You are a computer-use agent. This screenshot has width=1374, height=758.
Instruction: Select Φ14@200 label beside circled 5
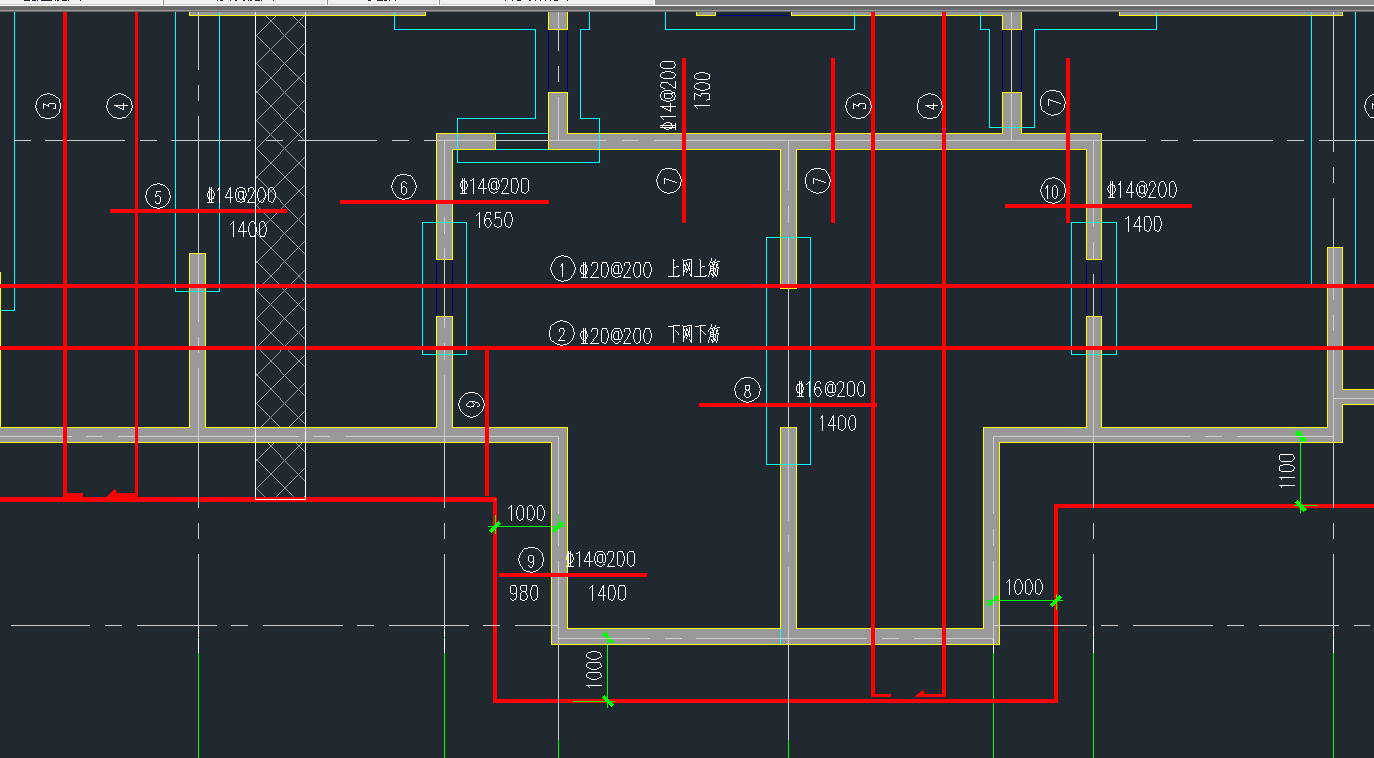tap(241, 195)
